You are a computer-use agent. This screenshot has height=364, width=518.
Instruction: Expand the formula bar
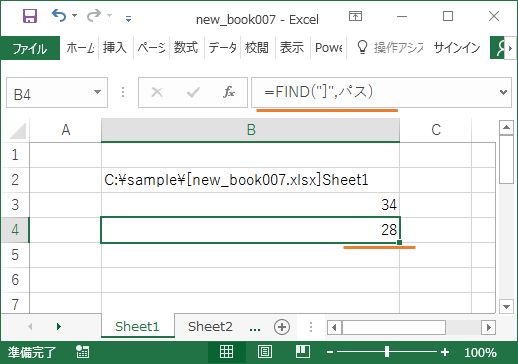pos(503,92)
